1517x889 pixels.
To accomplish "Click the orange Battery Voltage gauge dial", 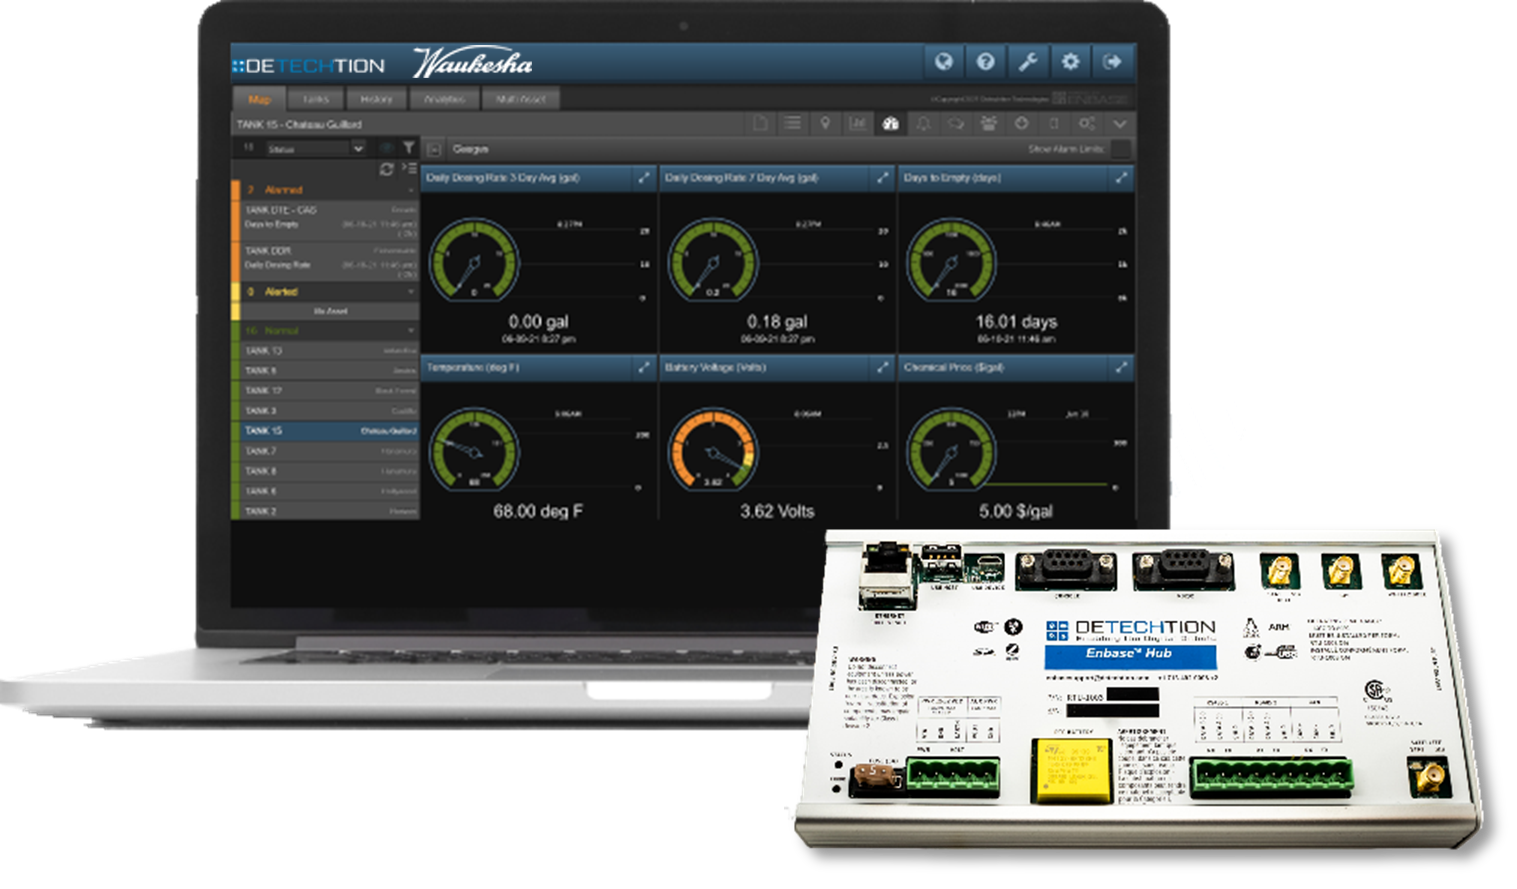I will pos(713,450).
